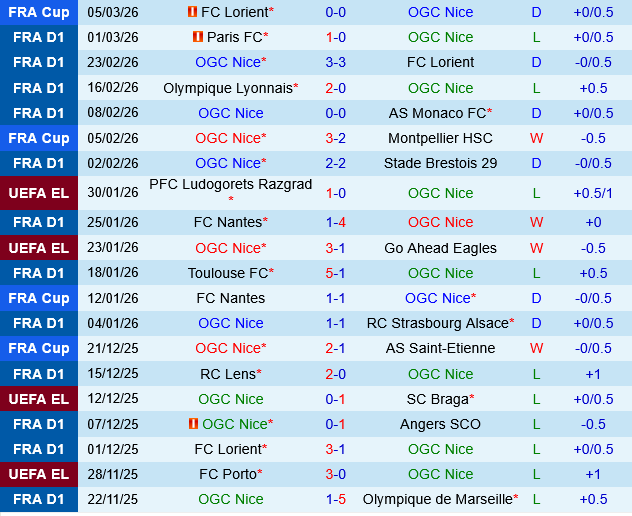Click the date 04/01/26

click(113, 323)
